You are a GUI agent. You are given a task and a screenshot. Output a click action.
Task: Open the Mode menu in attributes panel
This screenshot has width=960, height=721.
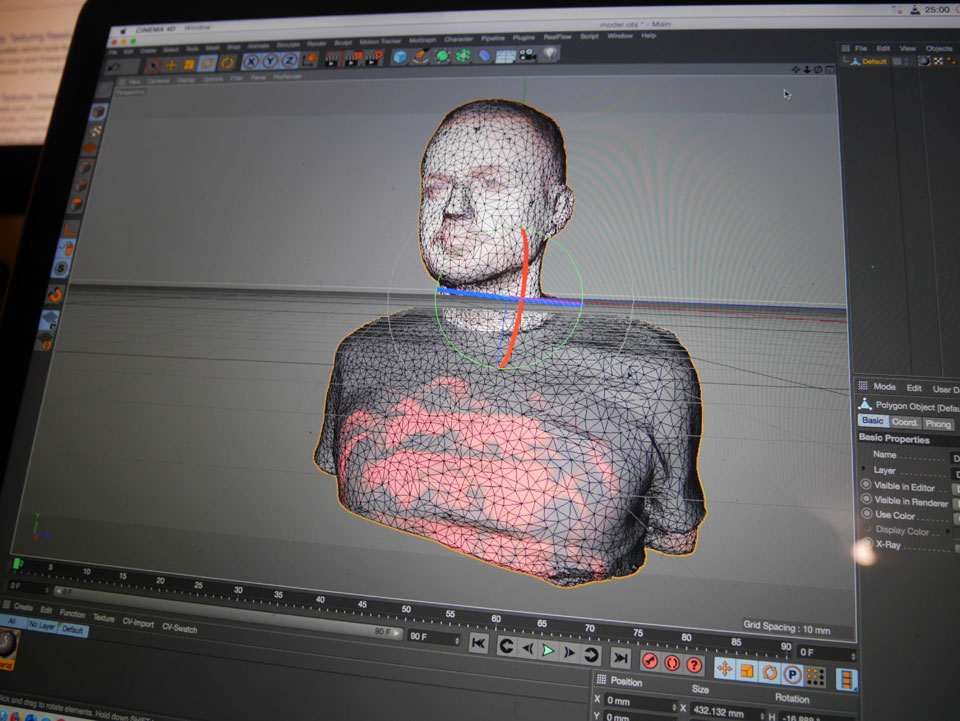(x=884, y=387)
